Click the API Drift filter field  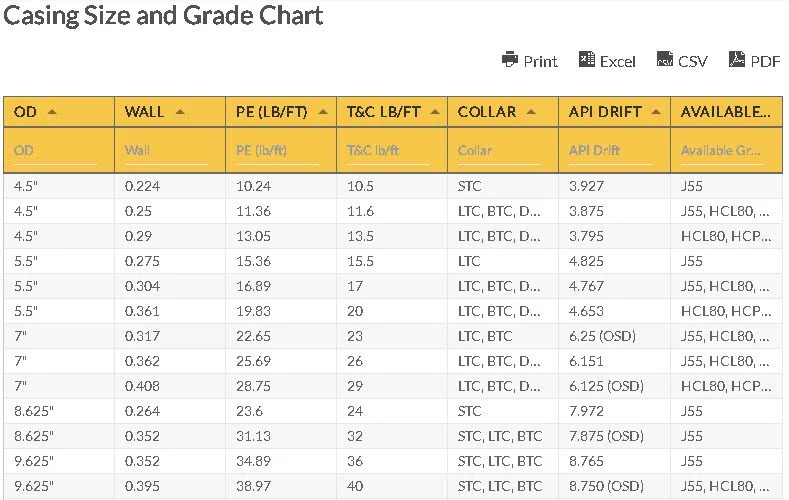[x=610, y=151]
